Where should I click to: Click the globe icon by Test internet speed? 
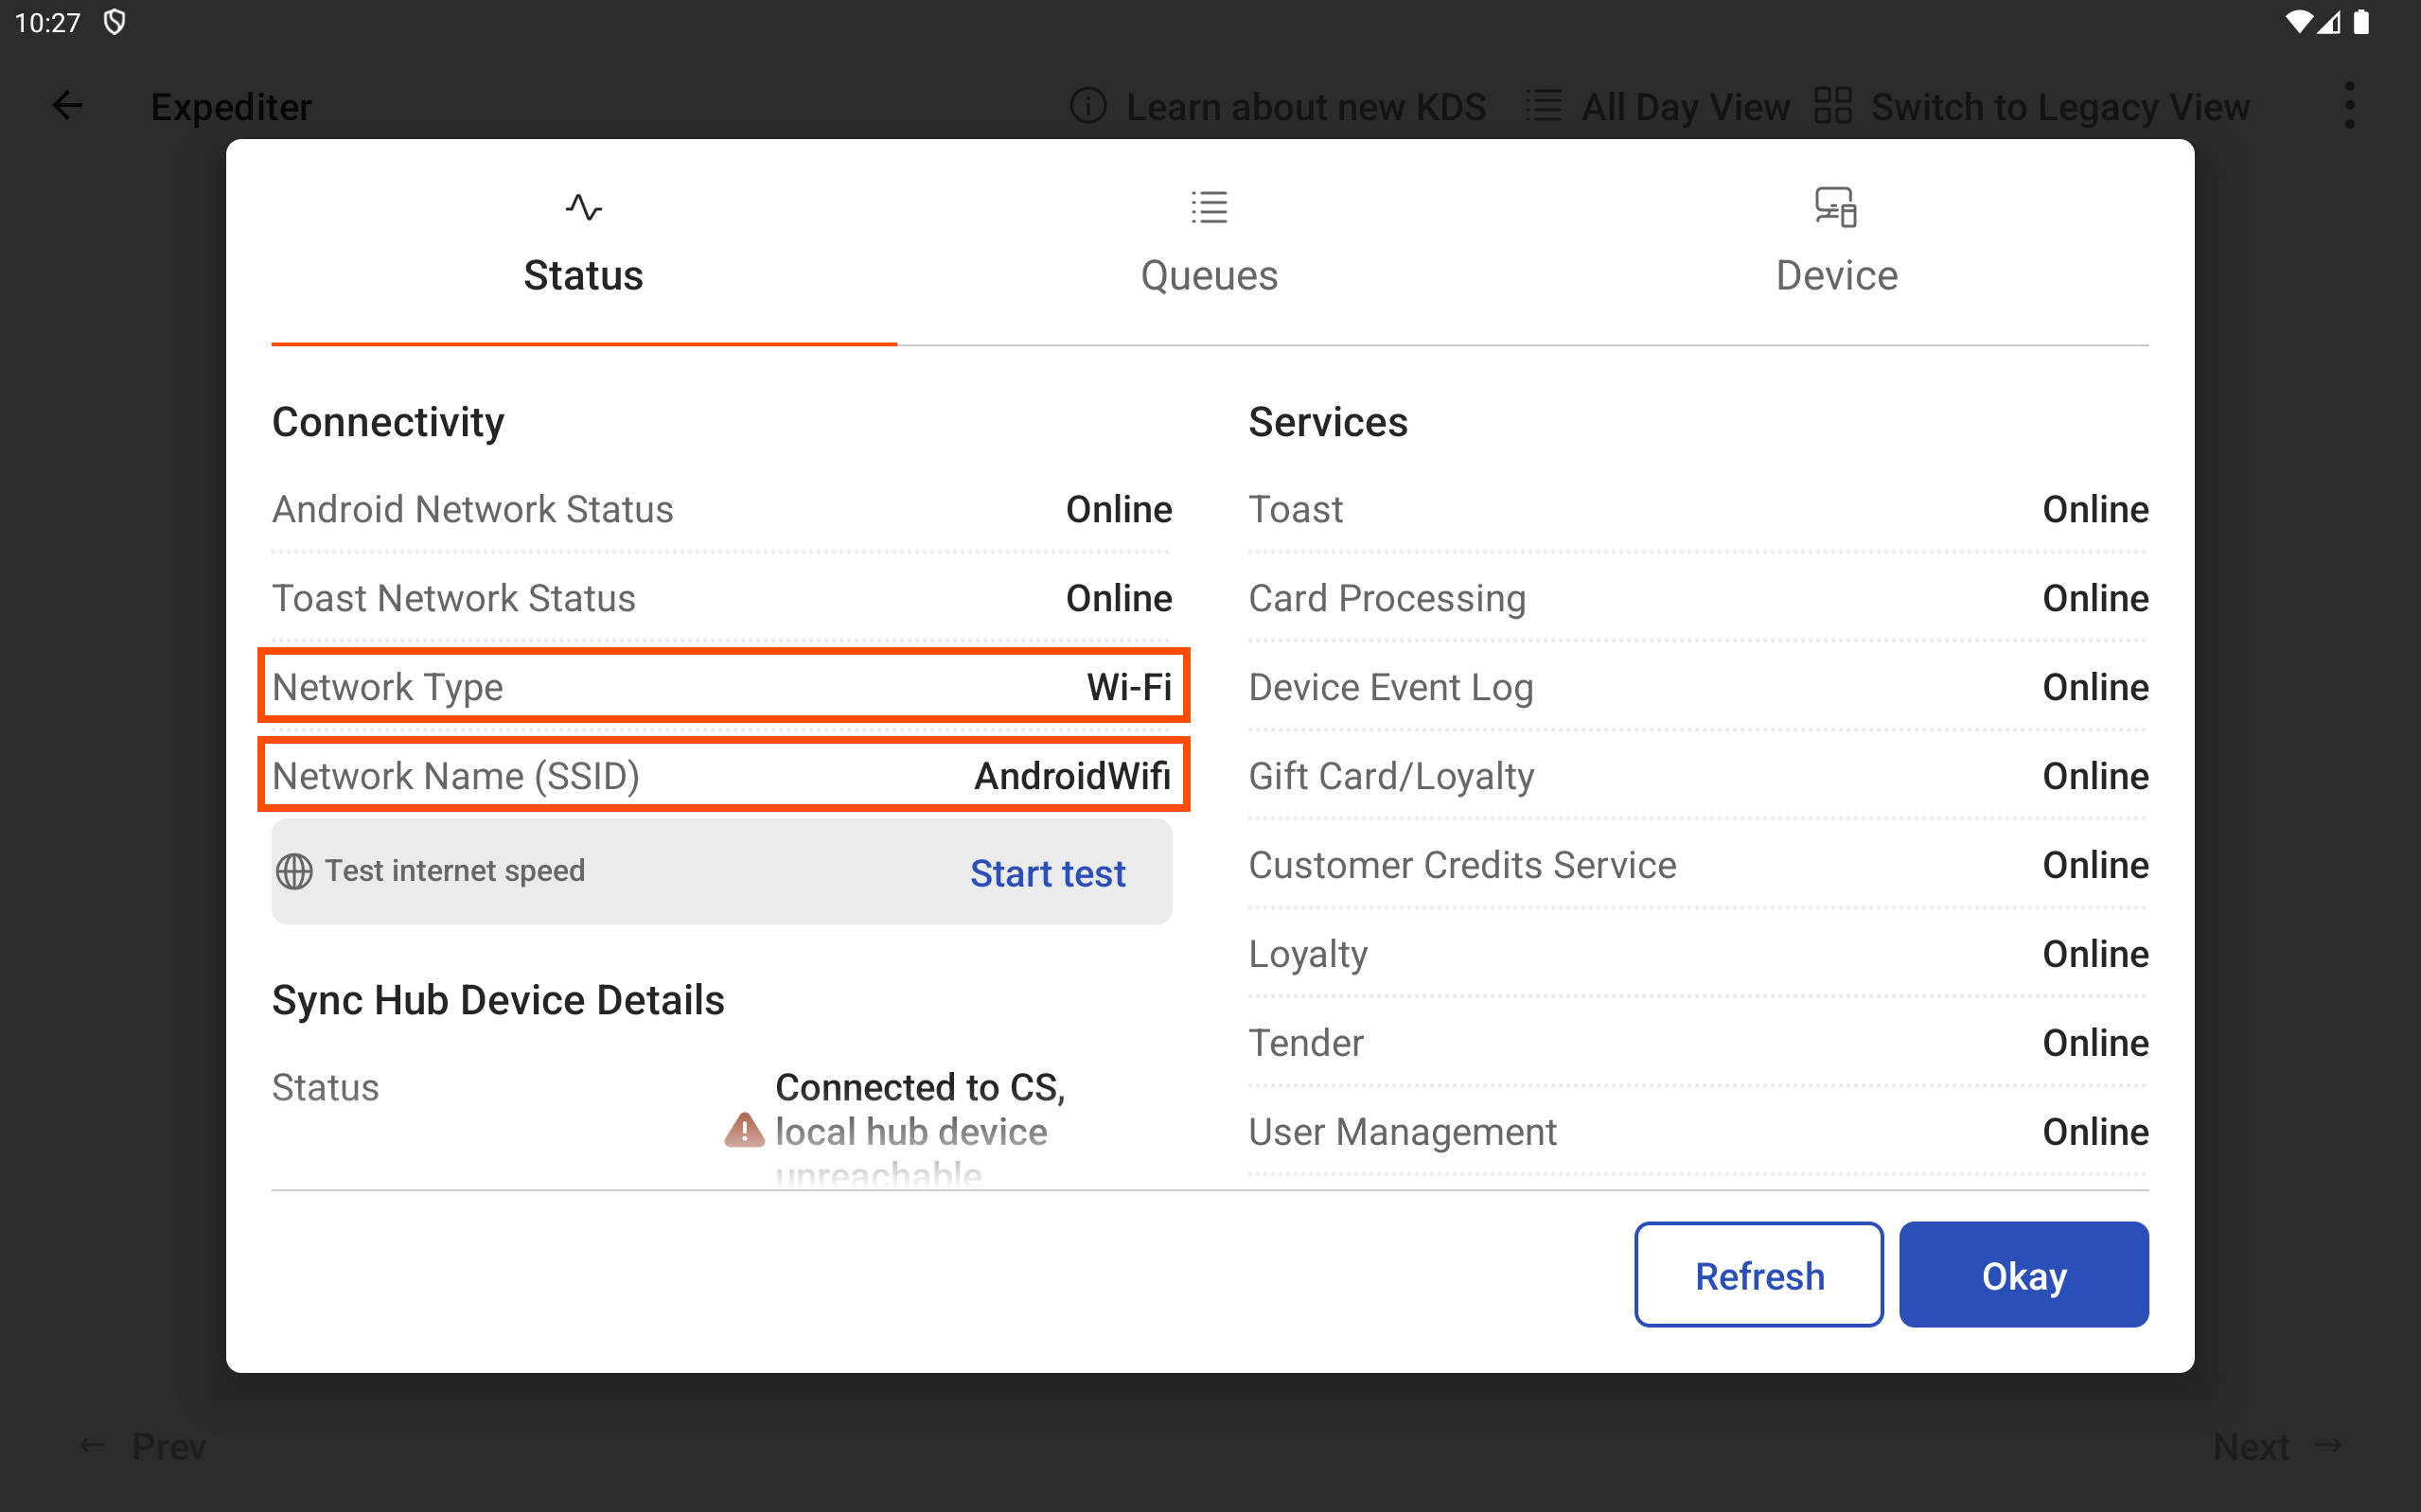(294, 871)
